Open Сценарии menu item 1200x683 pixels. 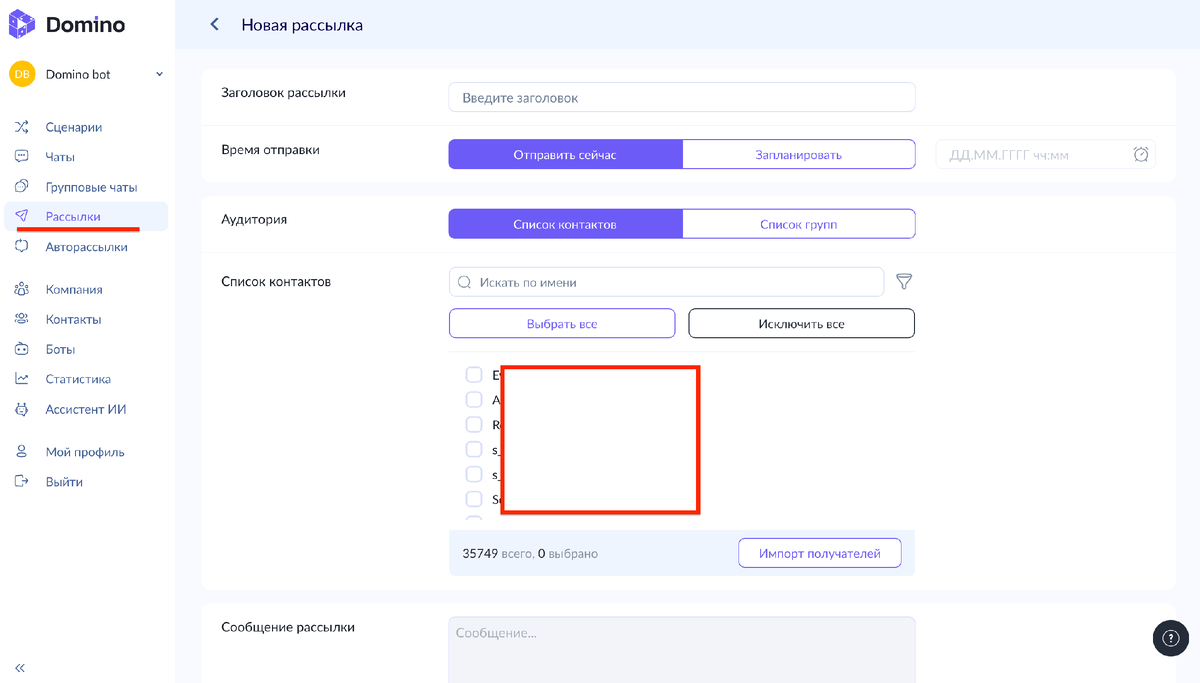(74, 127)
